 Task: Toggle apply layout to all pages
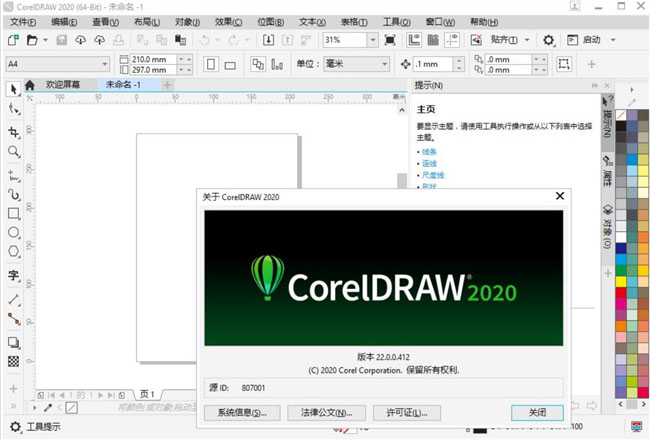(258, 64)
